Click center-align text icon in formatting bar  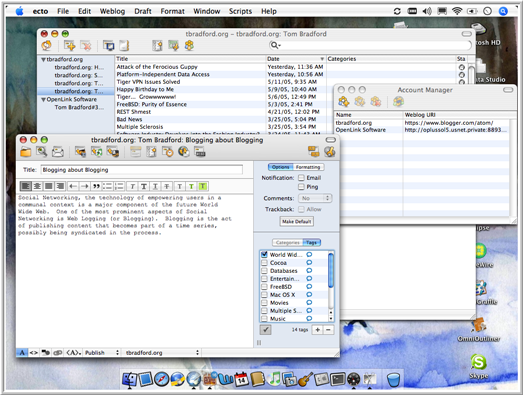[x=37, y=186]
